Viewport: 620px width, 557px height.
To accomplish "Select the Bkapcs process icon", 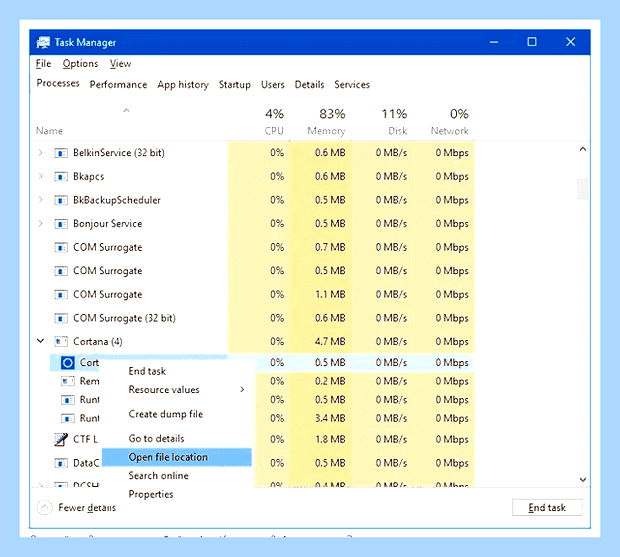I will click(60, 176).
